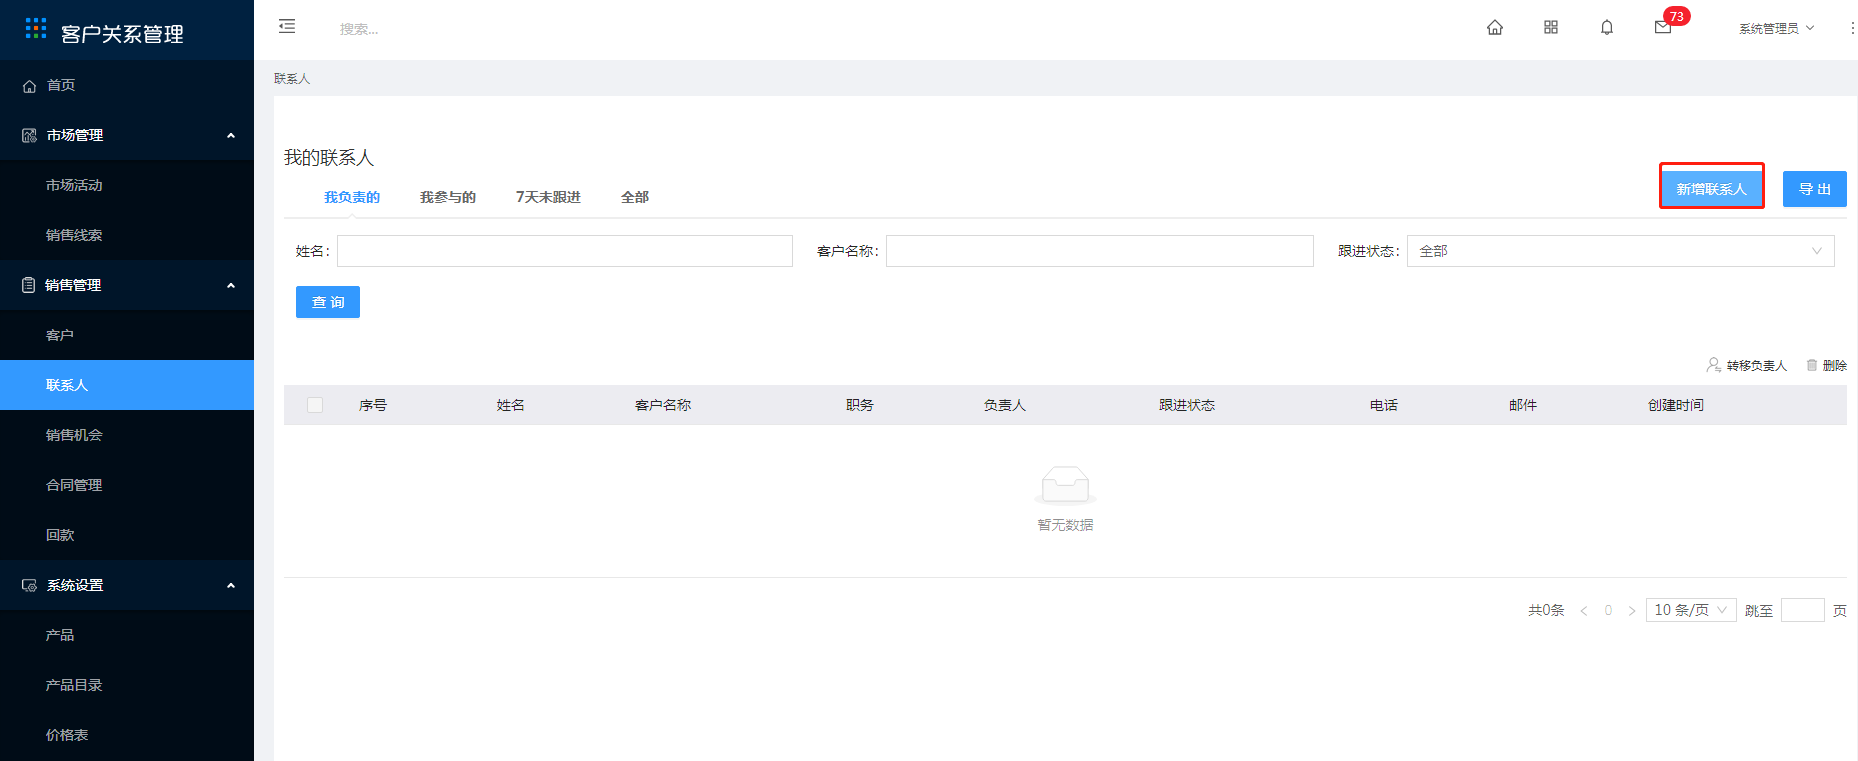Select 联系人 in the sidebar

127,385
